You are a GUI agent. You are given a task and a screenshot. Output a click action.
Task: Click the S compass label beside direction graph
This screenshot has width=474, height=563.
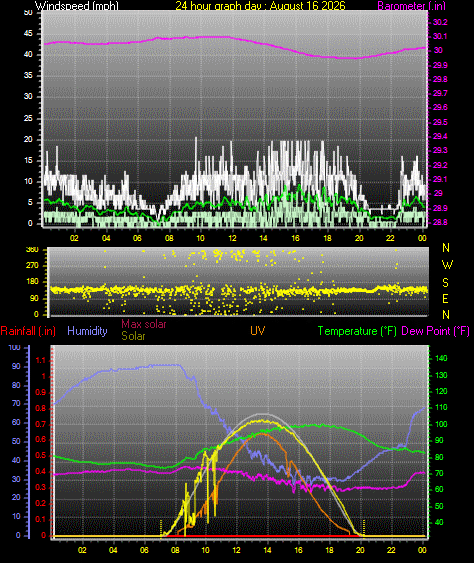click(x=445, y=283)
